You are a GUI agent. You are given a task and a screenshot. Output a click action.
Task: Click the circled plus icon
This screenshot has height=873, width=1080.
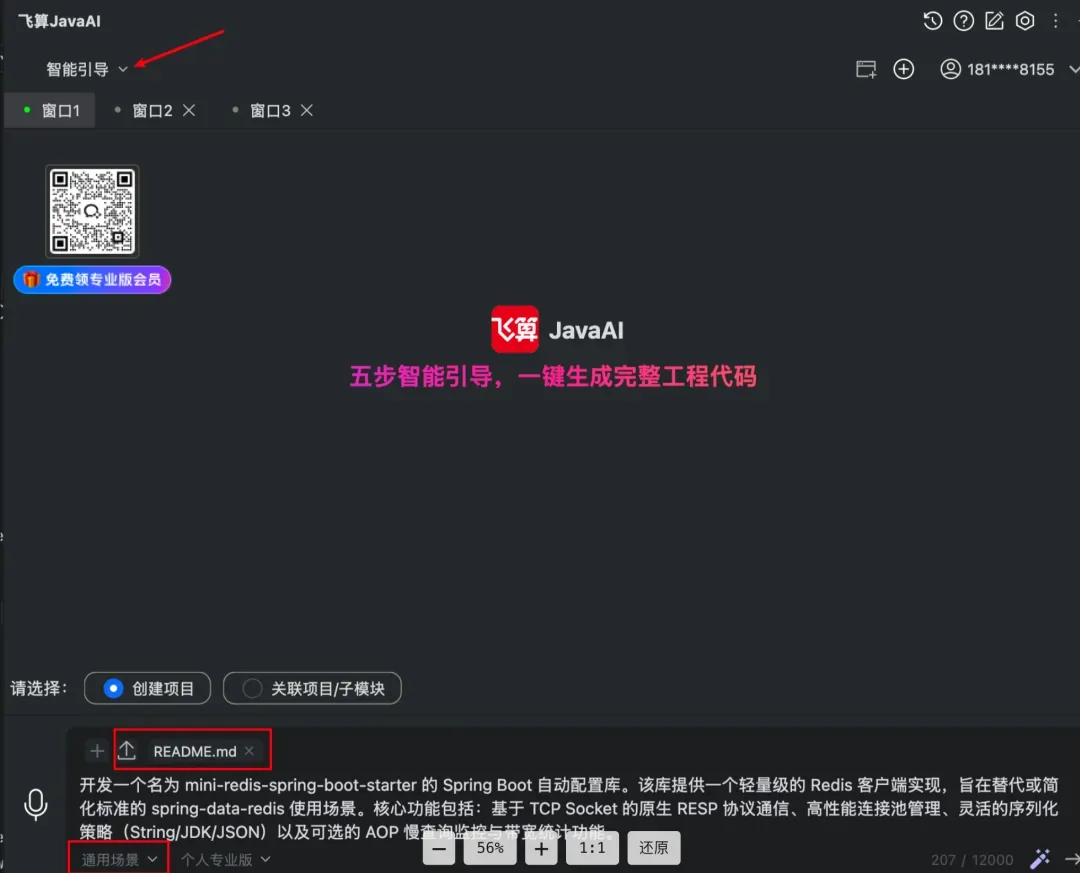click(x=904, y=69)
